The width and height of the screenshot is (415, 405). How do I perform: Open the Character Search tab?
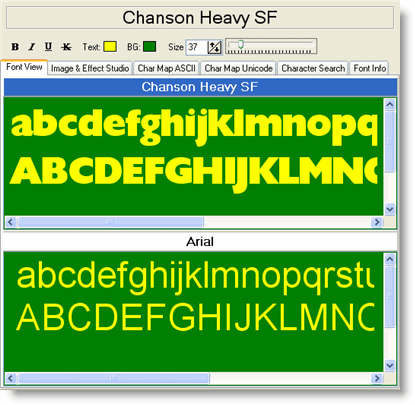(313, 68)
